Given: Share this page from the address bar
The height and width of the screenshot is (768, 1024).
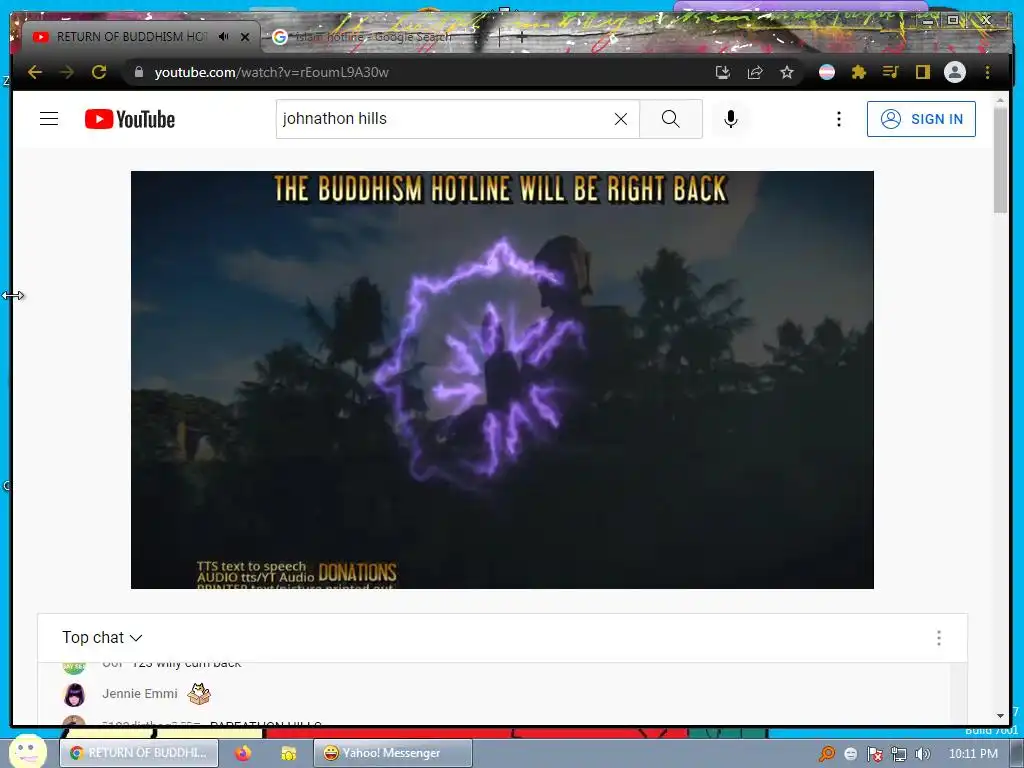Looking at the screenshot, I should coord(755,72).
